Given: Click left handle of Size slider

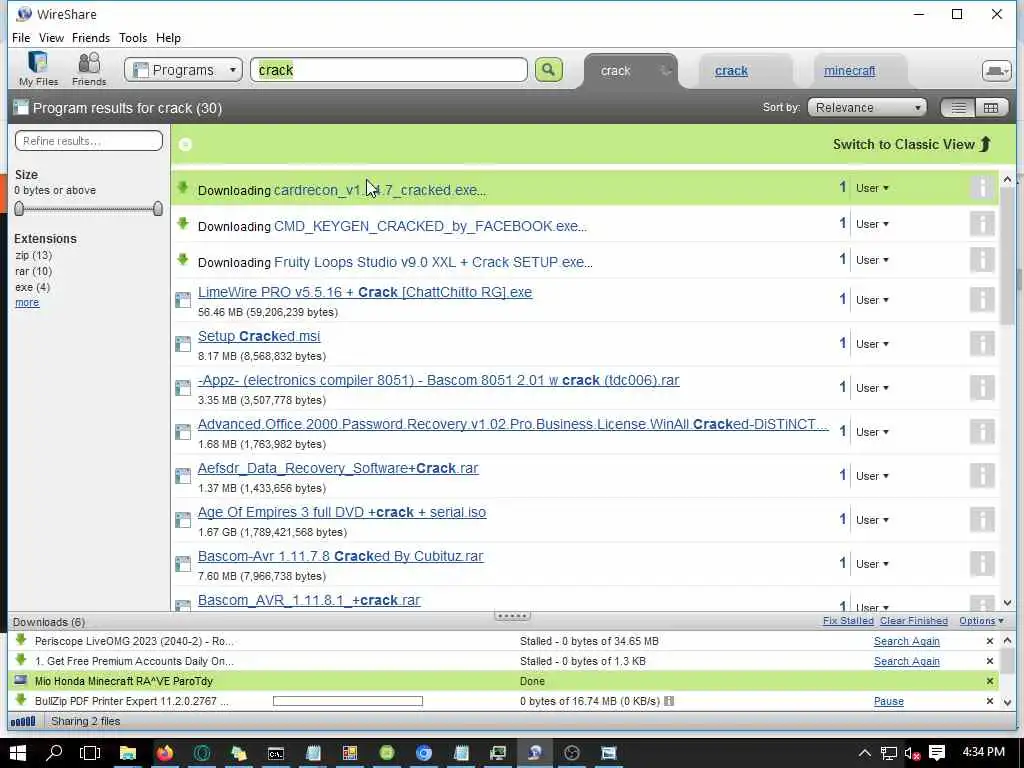Looking at the screenshot, I should tap(19, 208).
